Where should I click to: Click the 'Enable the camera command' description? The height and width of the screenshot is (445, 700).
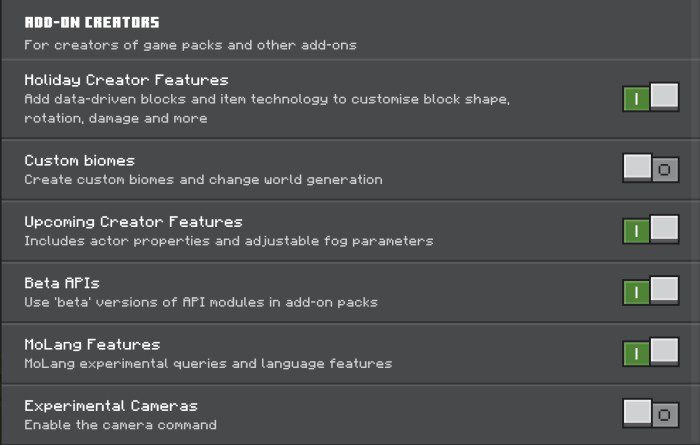click(x=120, y=425)
